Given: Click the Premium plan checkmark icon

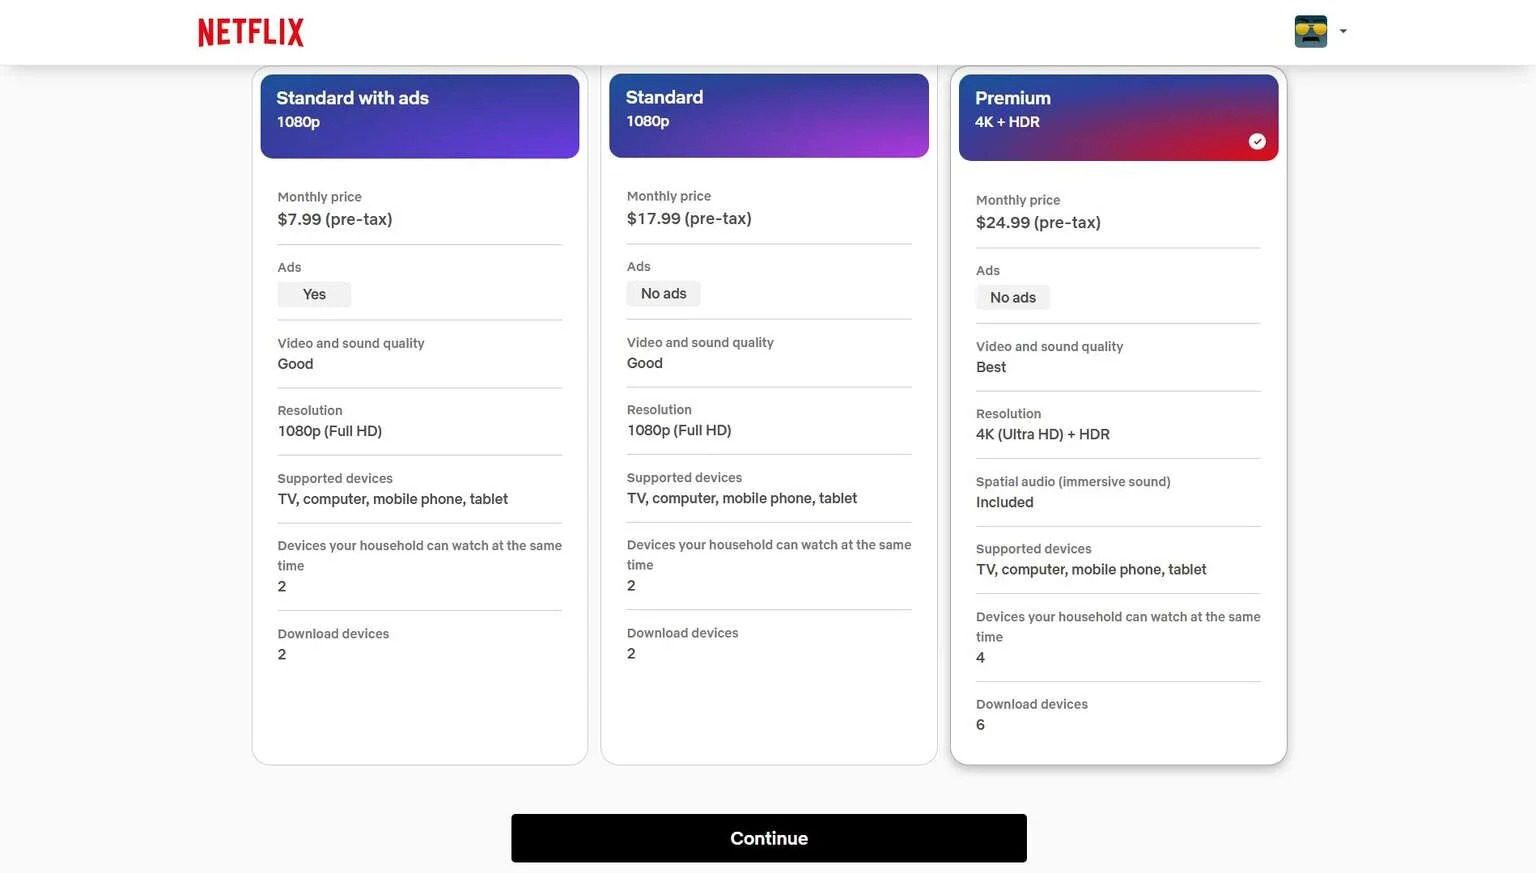Looking at the screenshot, I should (x=1257, y=142).
